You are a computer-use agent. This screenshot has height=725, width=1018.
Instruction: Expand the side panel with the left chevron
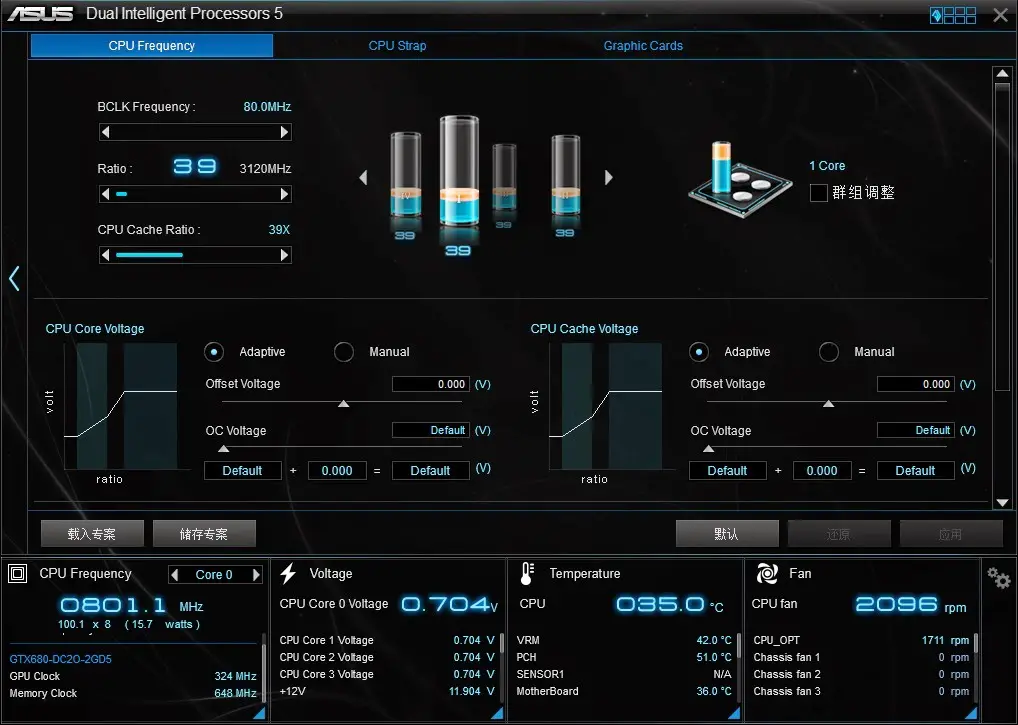pos(14,278)
